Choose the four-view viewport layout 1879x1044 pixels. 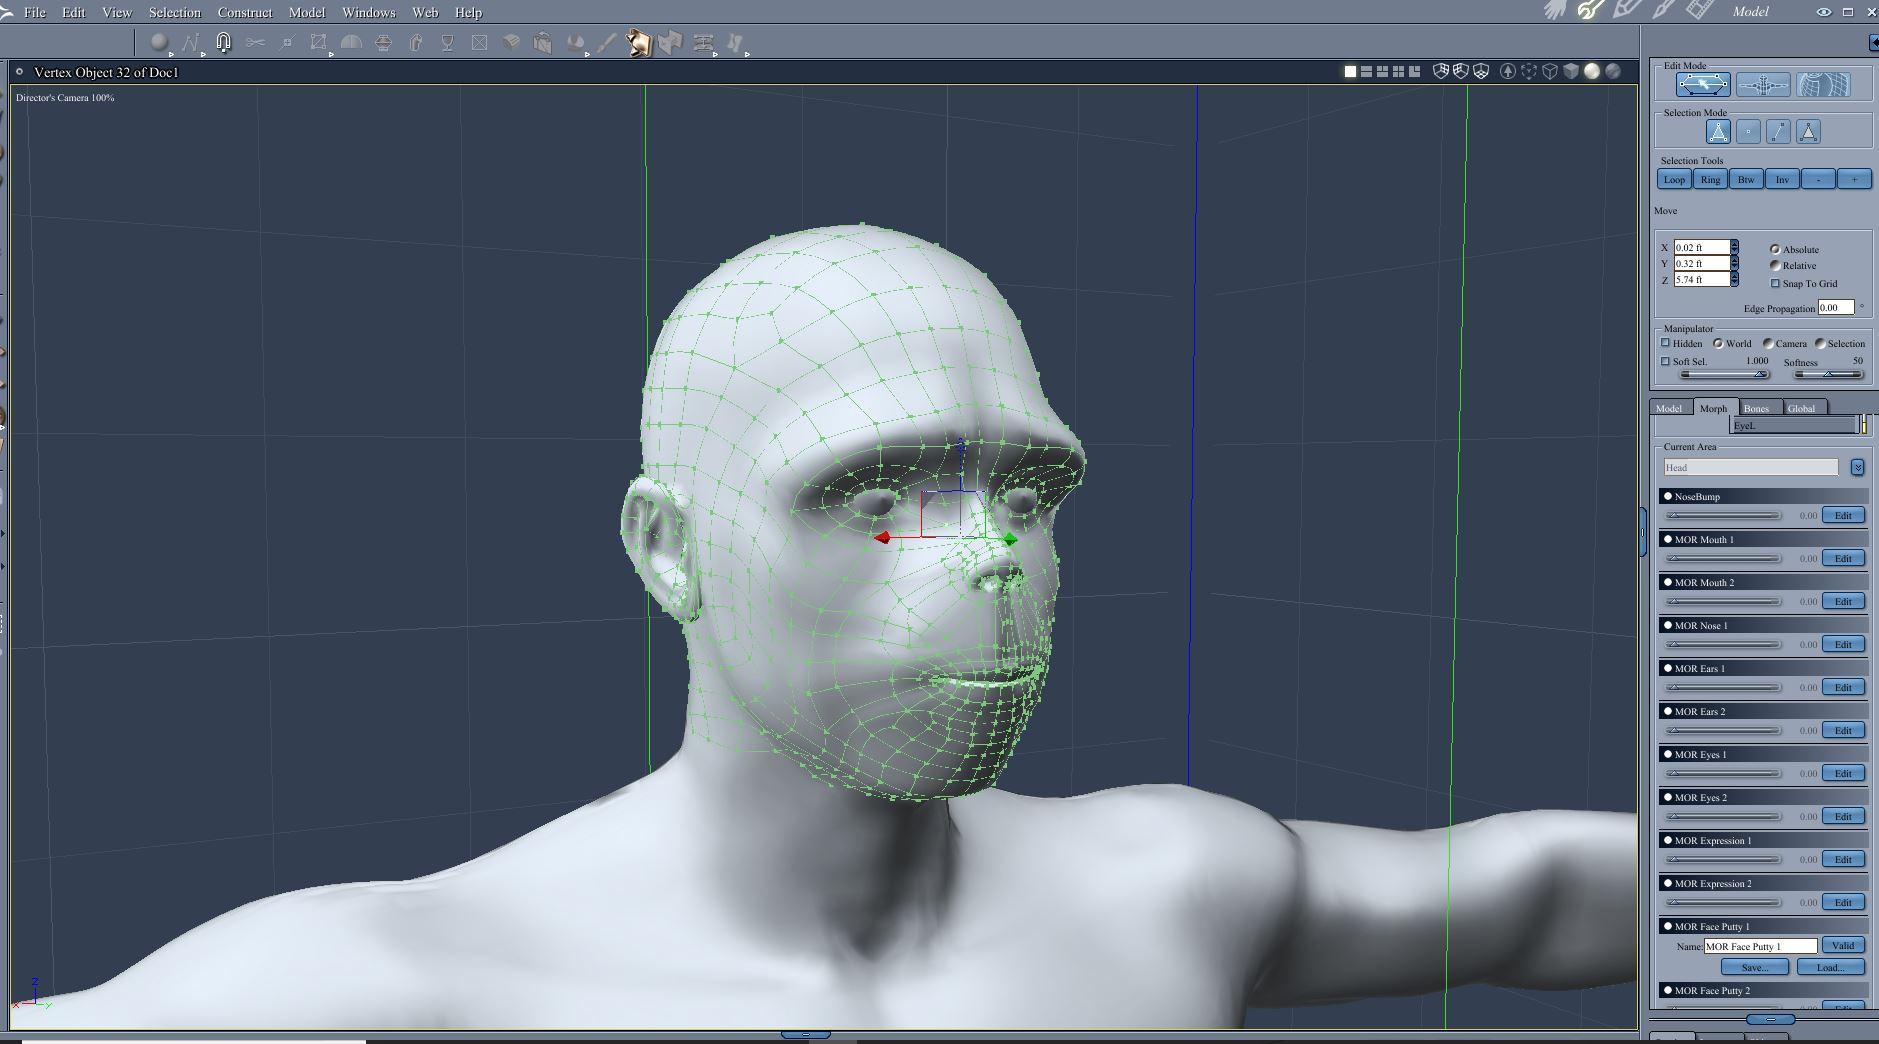coord(1398,71)
